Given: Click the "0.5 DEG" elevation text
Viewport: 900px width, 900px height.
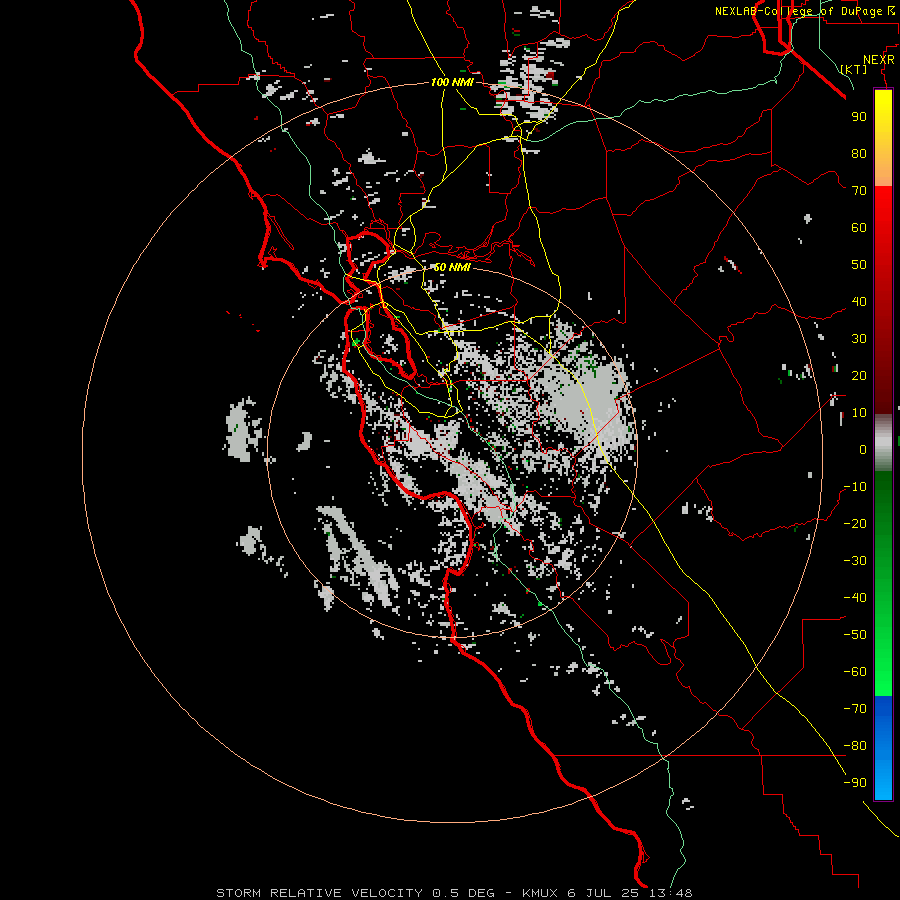Looking at the screenshot, I should click(x=463, y=893).
